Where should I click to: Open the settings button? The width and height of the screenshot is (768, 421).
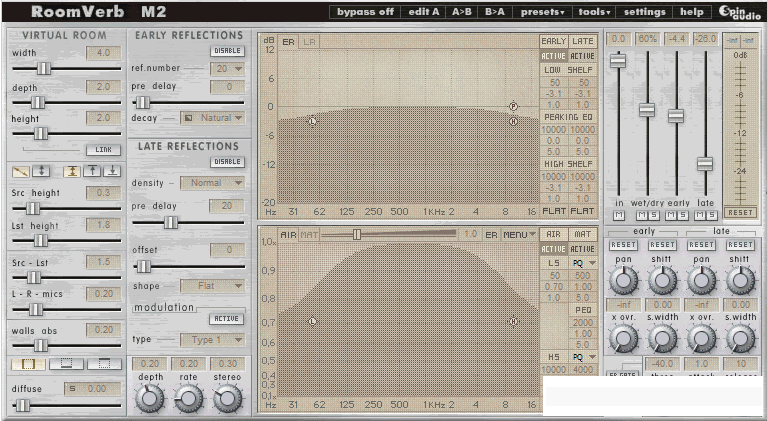(645, 12)
